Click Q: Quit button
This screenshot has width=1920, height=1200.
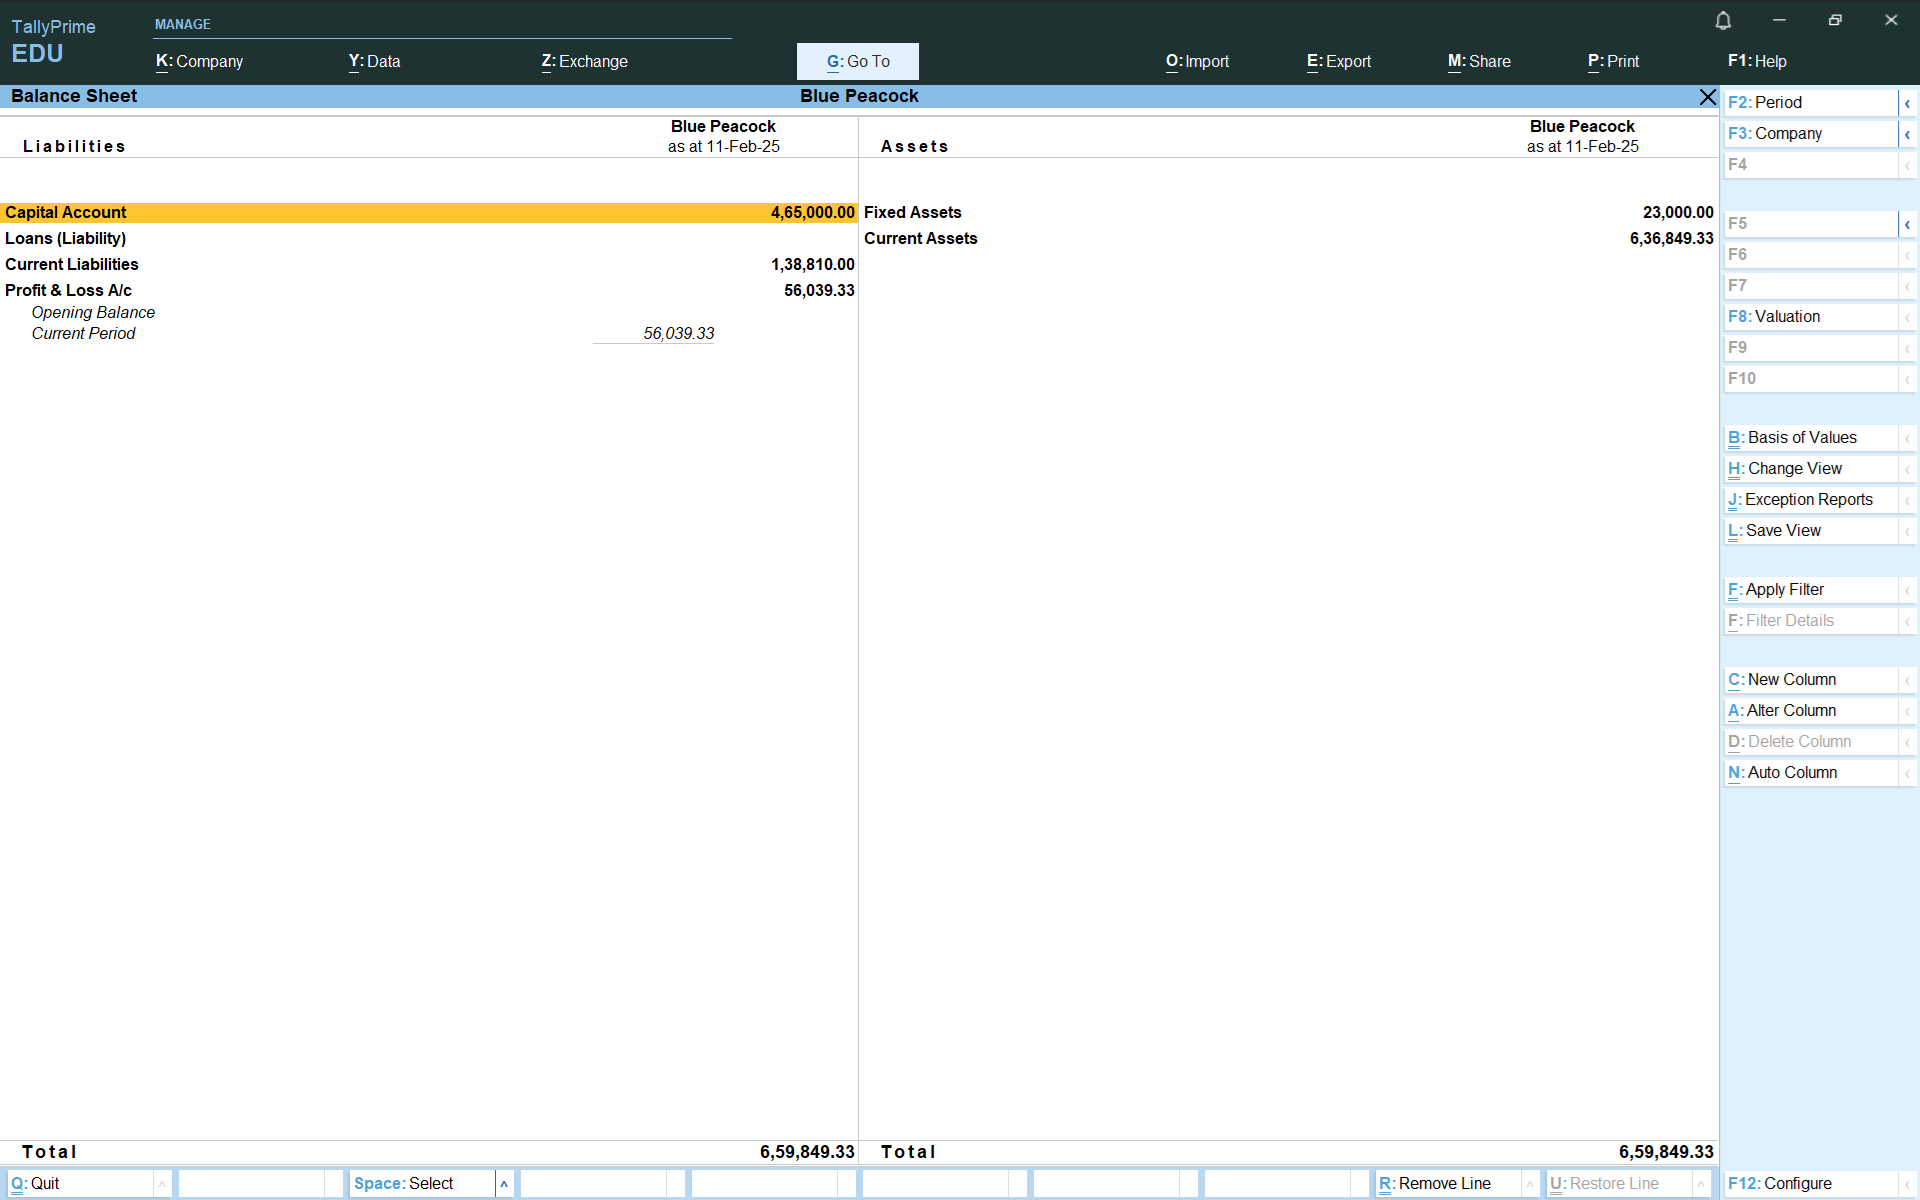click(x=80, y=1184)
